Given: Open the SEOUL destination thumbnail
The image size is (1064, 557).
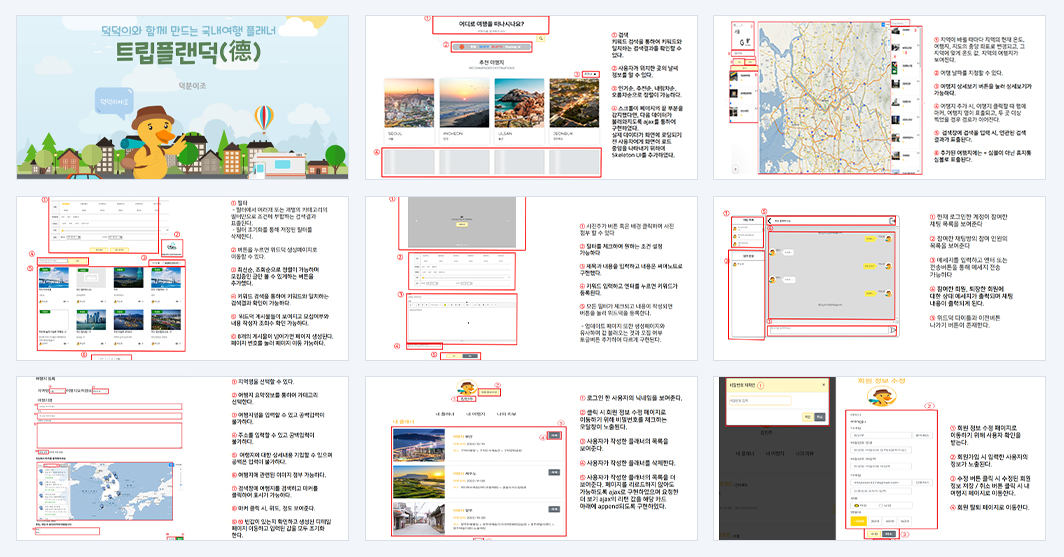Looking at the screenshot, I should 409,103.
